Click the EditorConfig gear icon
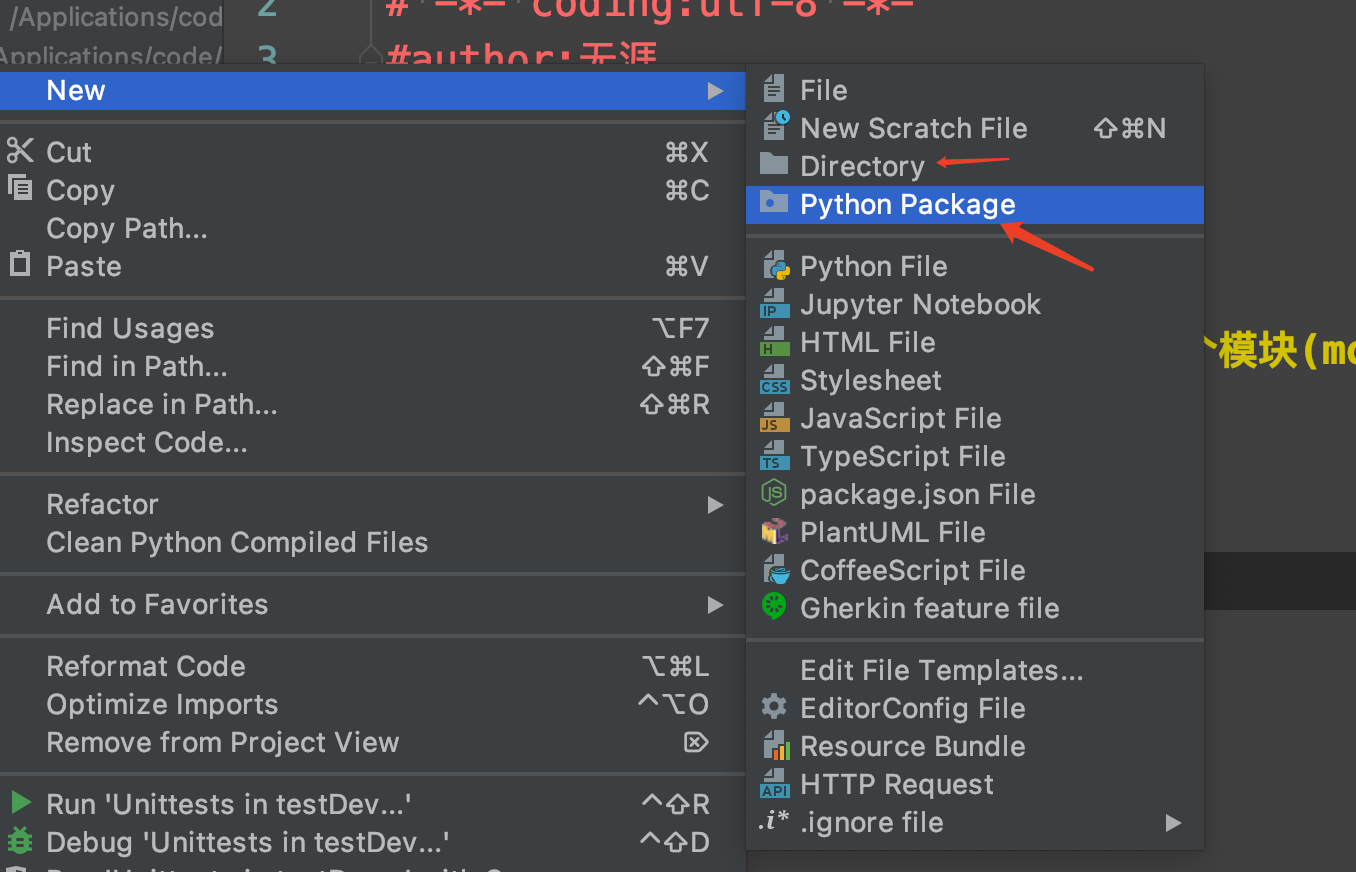This screenshot has height=872, width=1356. point(775,708)
